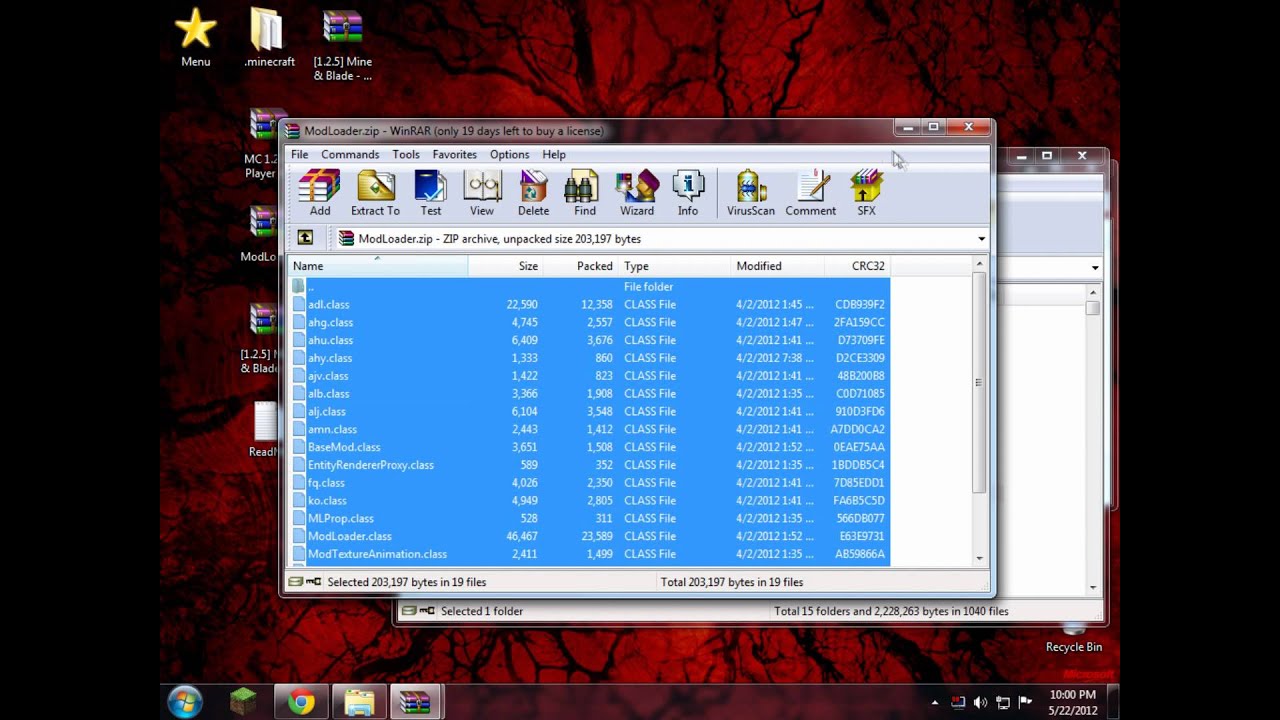The height and width of the screenshot is (720, 1280).
Task: Select alj.class in the file list
Action: tap(589, 412)
